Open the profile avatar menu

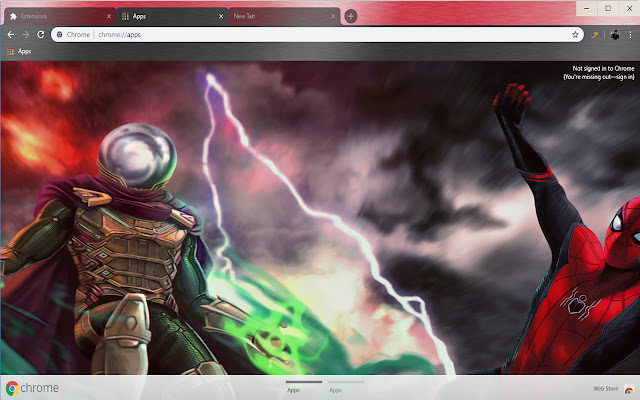[615, 35]
